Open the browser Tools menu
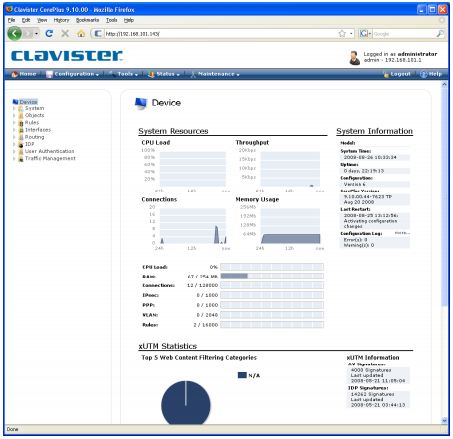The height and width of the screenshot is (439, 453). [x=112, y=20]
